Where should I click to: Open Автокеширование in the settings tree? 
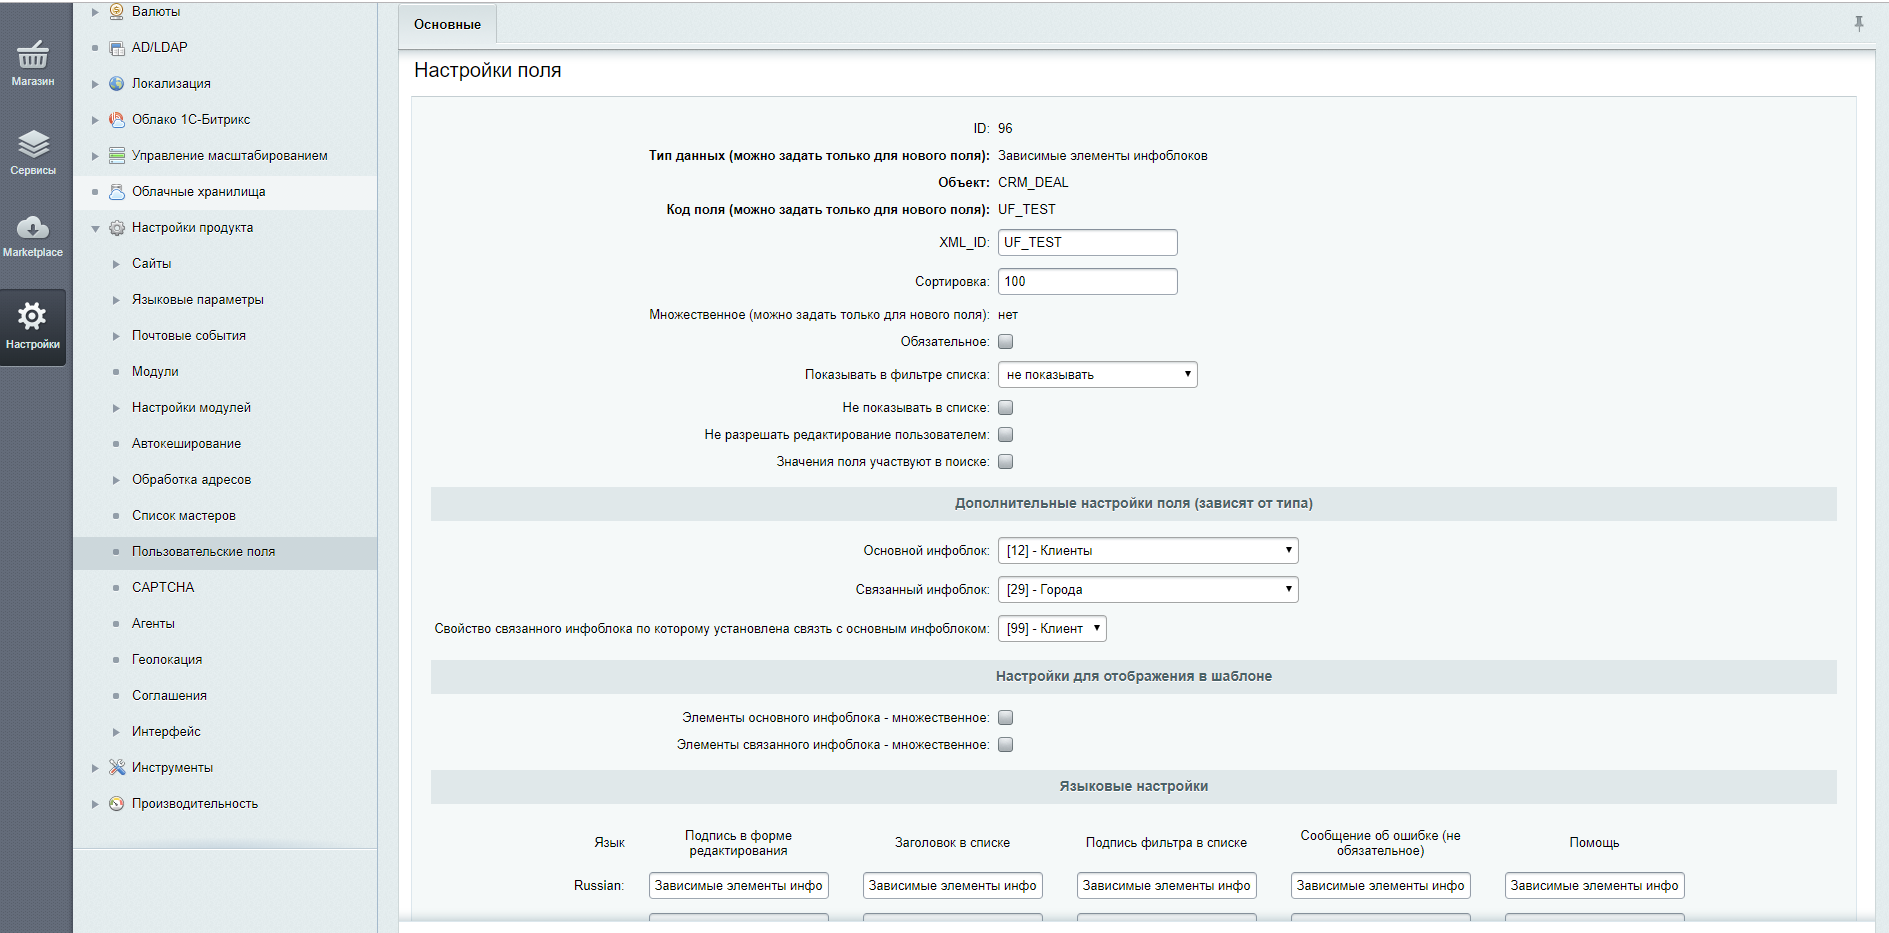click(x=186, y=444)
